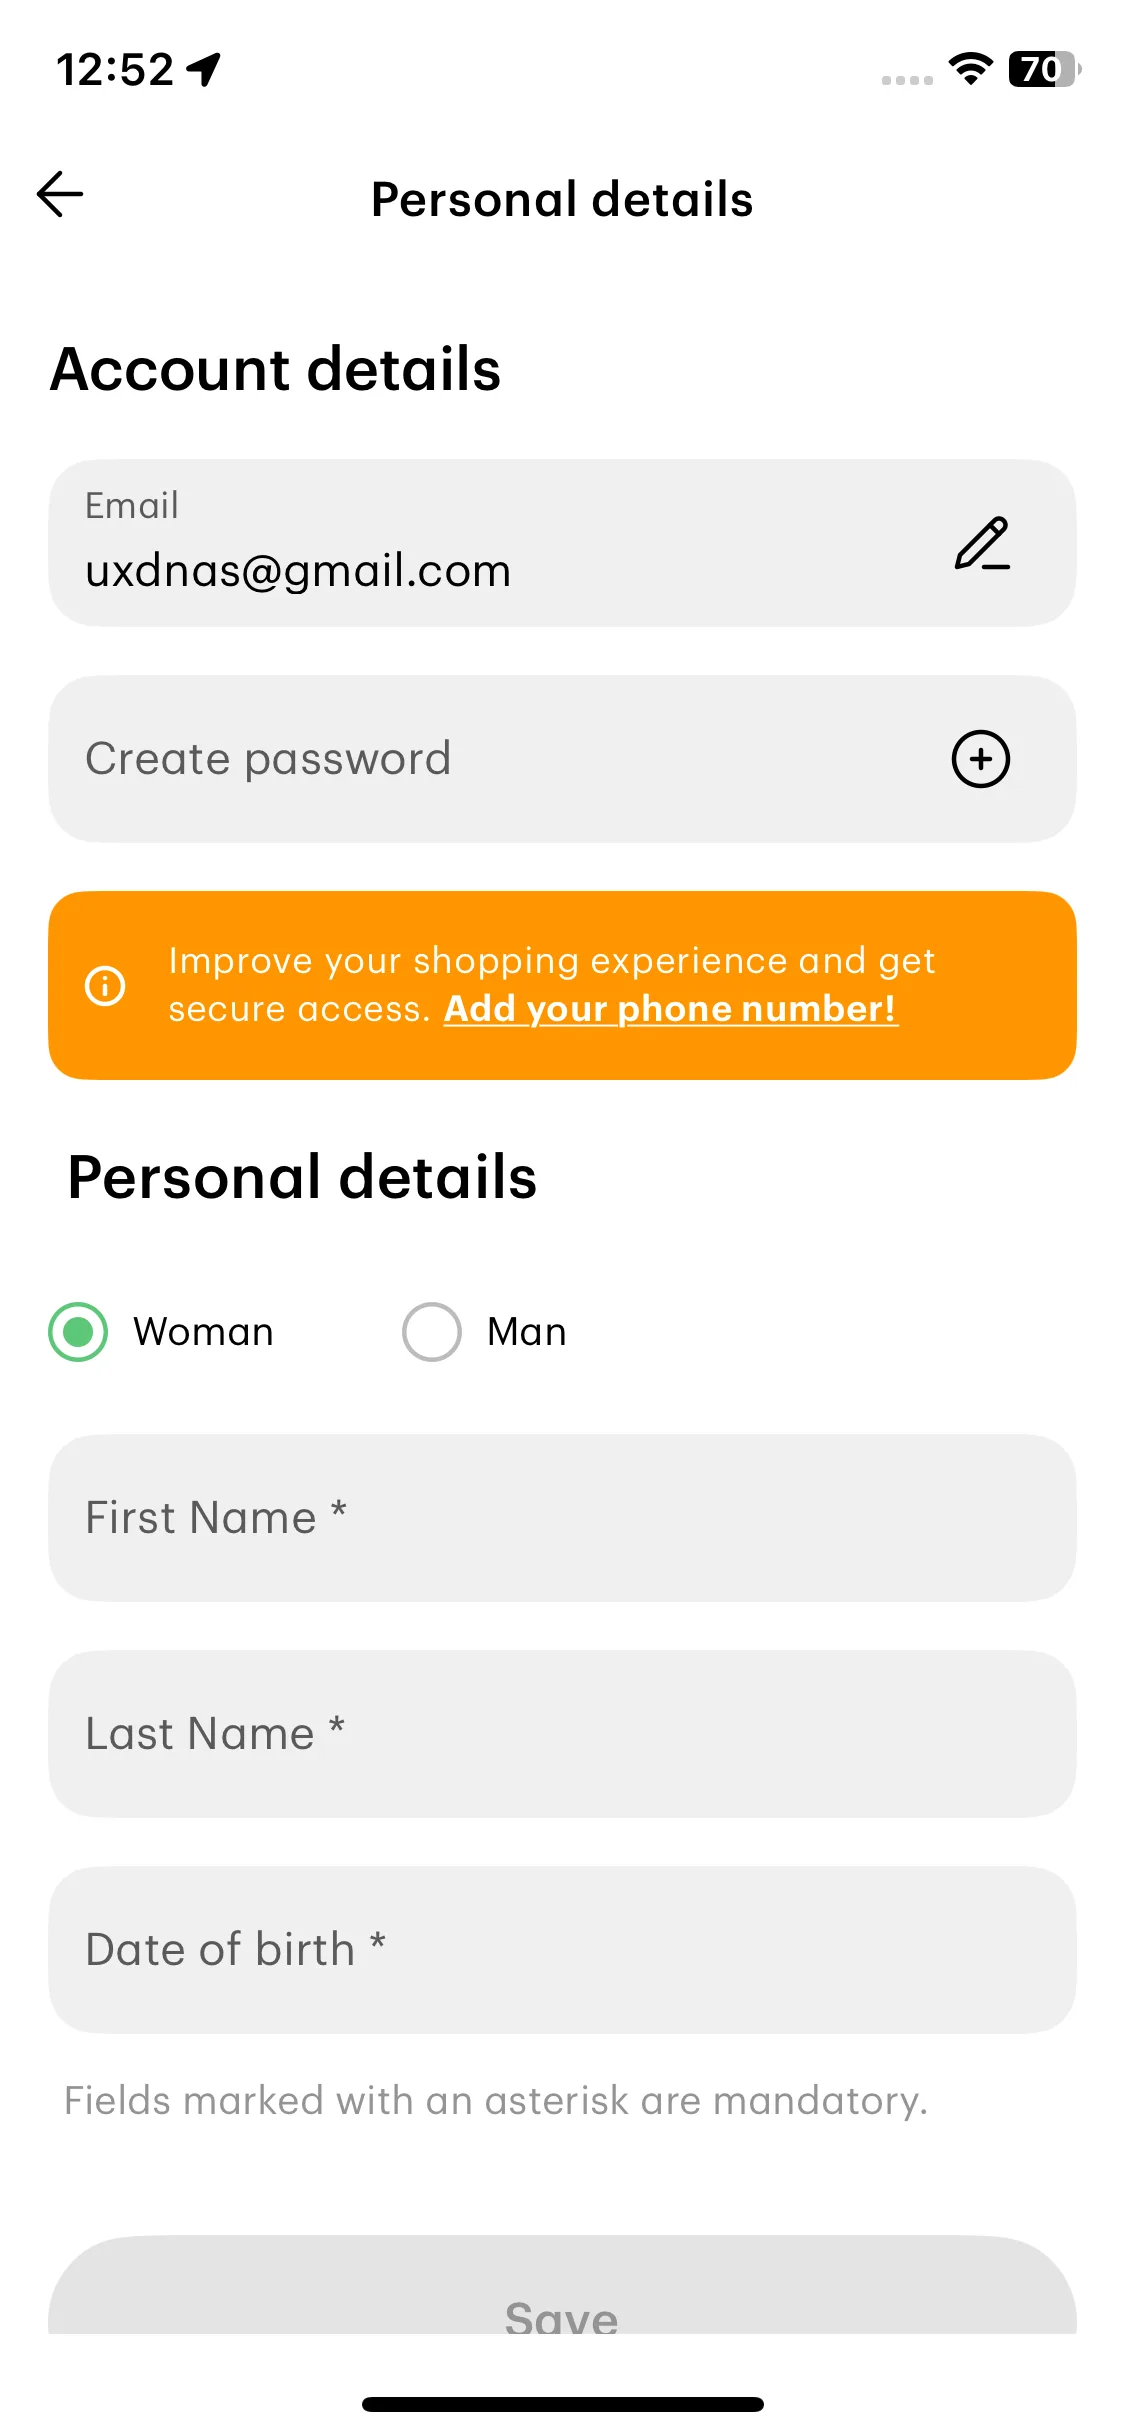Select the Woman radio button

(x=78, y=1332)
